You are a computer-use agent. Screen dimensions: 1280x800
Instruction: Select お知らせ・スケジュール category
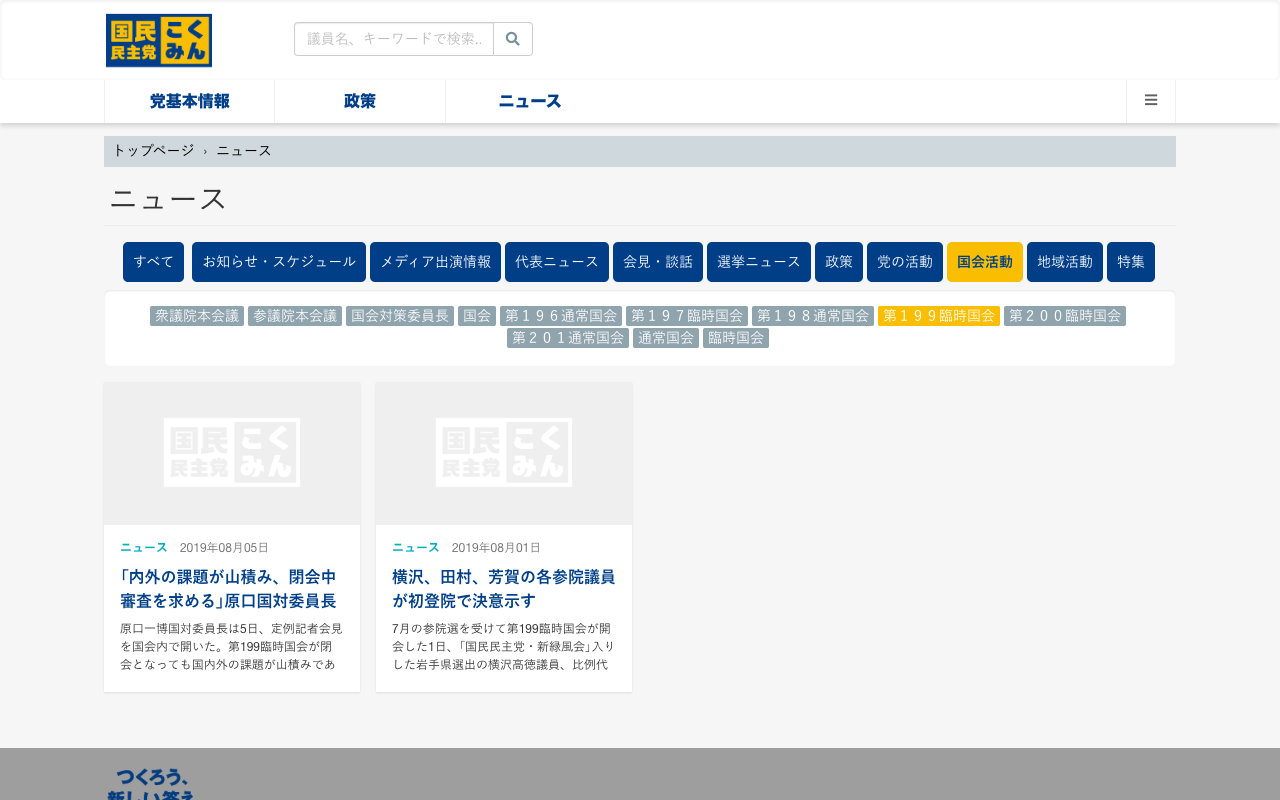tap(279, 262)
